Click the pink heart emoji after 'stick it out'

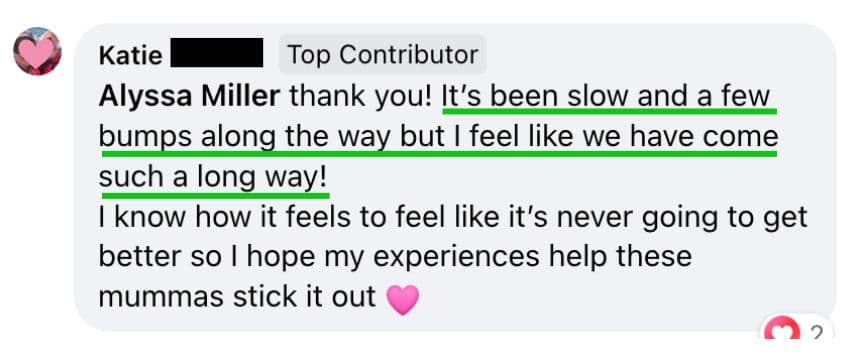pyautogui.click(x=402, y=300)
